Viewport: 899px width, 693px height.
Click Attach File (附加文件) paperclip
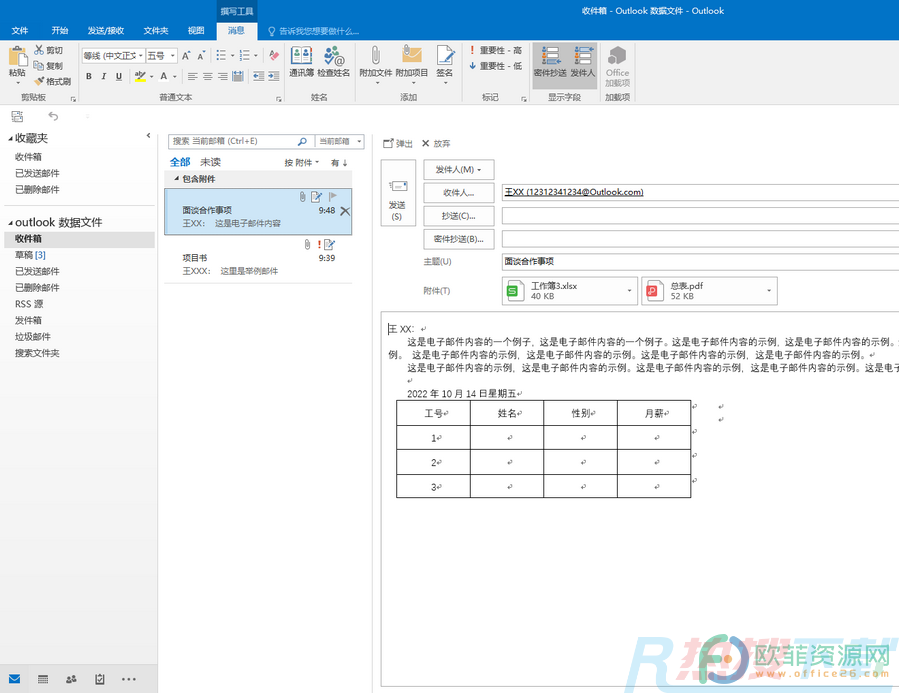tap(376, 64)
